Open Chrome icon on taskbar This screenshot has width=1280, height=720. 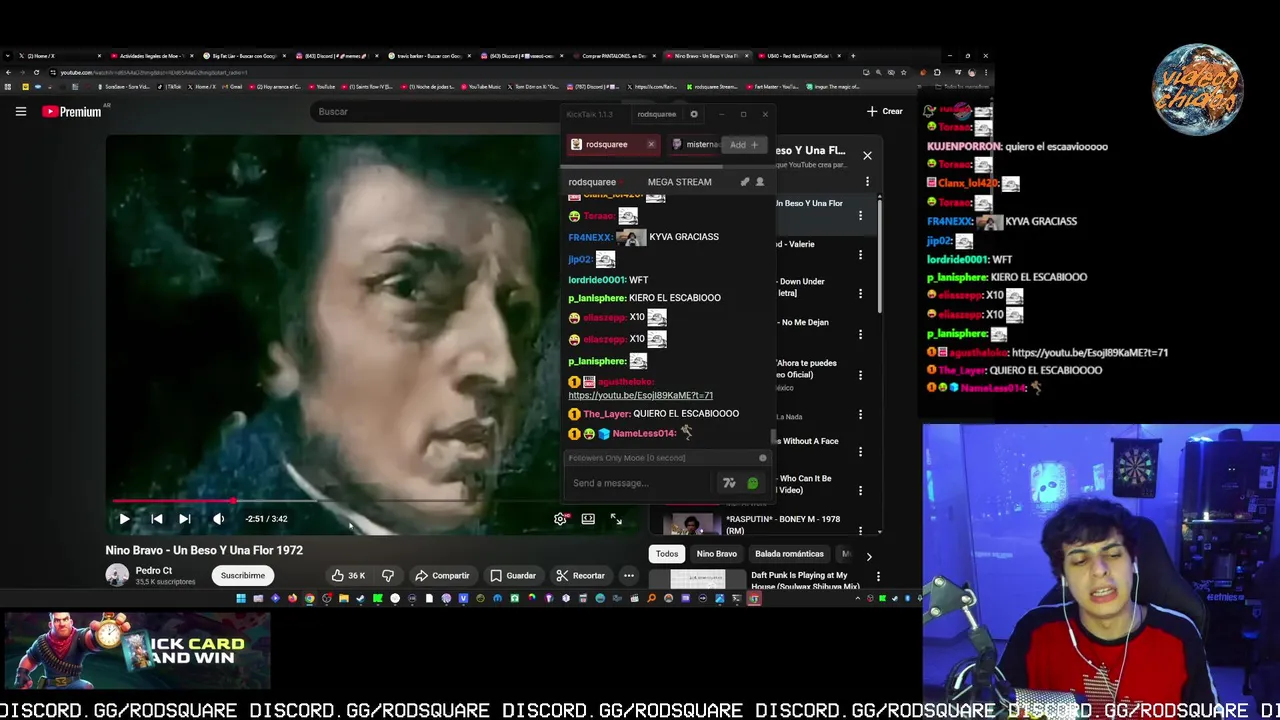coord(309,599)
